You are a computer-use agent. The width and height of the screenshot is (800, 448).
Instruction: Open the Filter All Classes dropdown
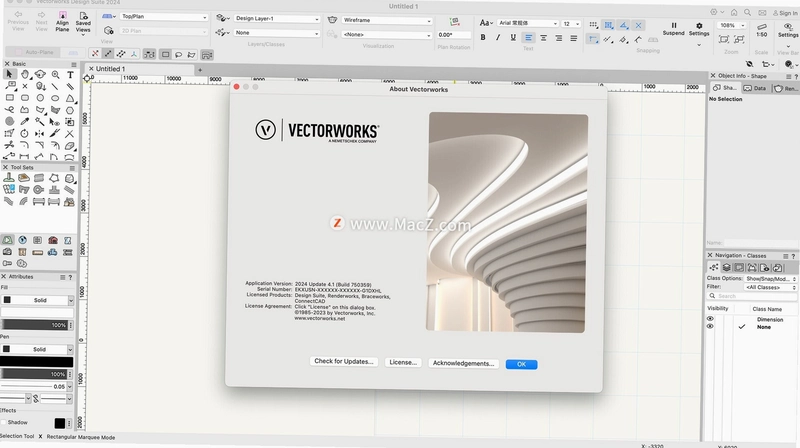(770, 287)
